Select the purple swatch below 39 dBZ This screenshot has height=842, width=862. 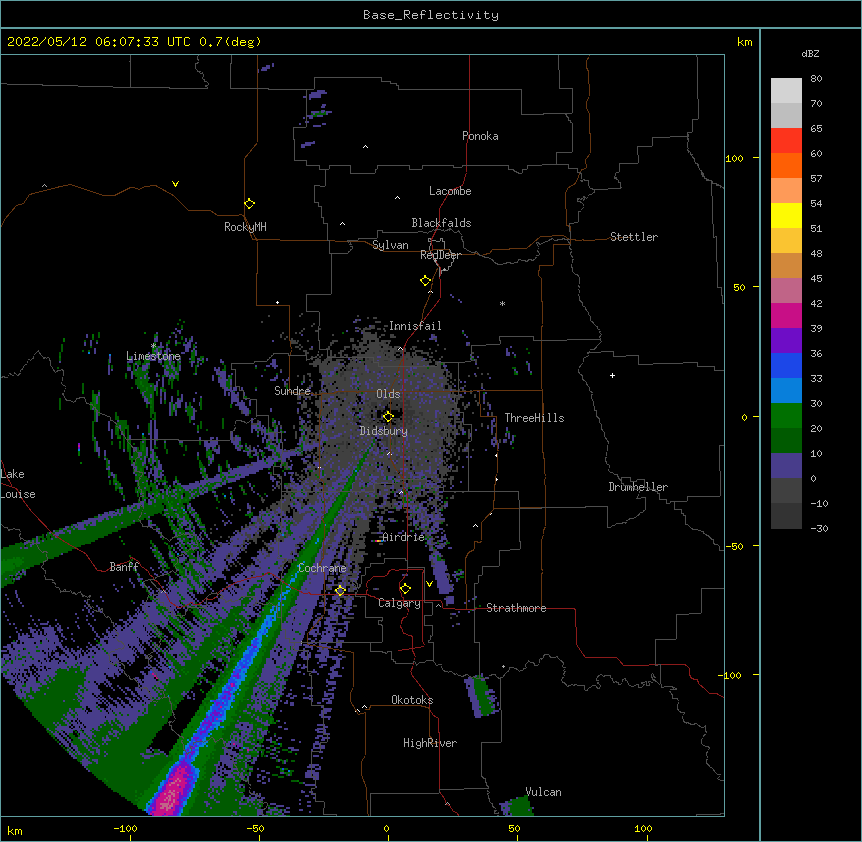point(786,341)
